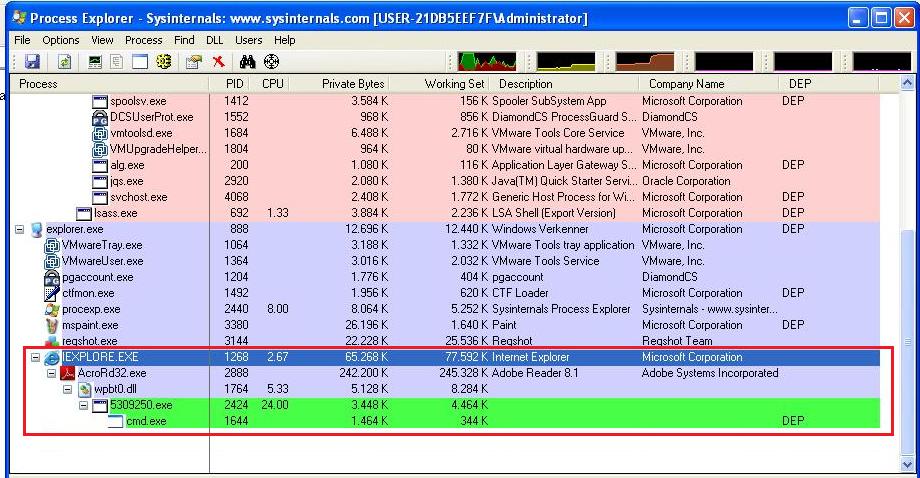Image resolution: width=920 pixels, height=478 pixels.
Task: Click the orange physical memory graph
Action: click(645, 62)
